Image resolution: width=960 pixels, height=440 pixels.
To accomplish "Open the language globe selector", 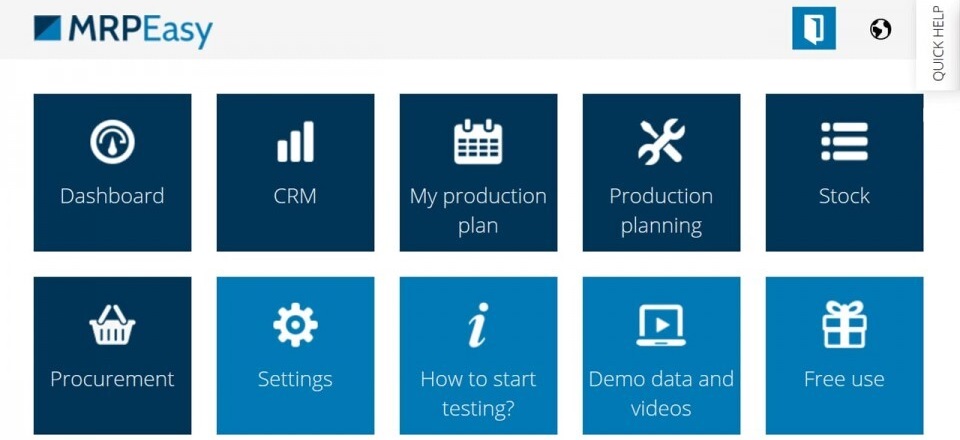I will point(880,29).
